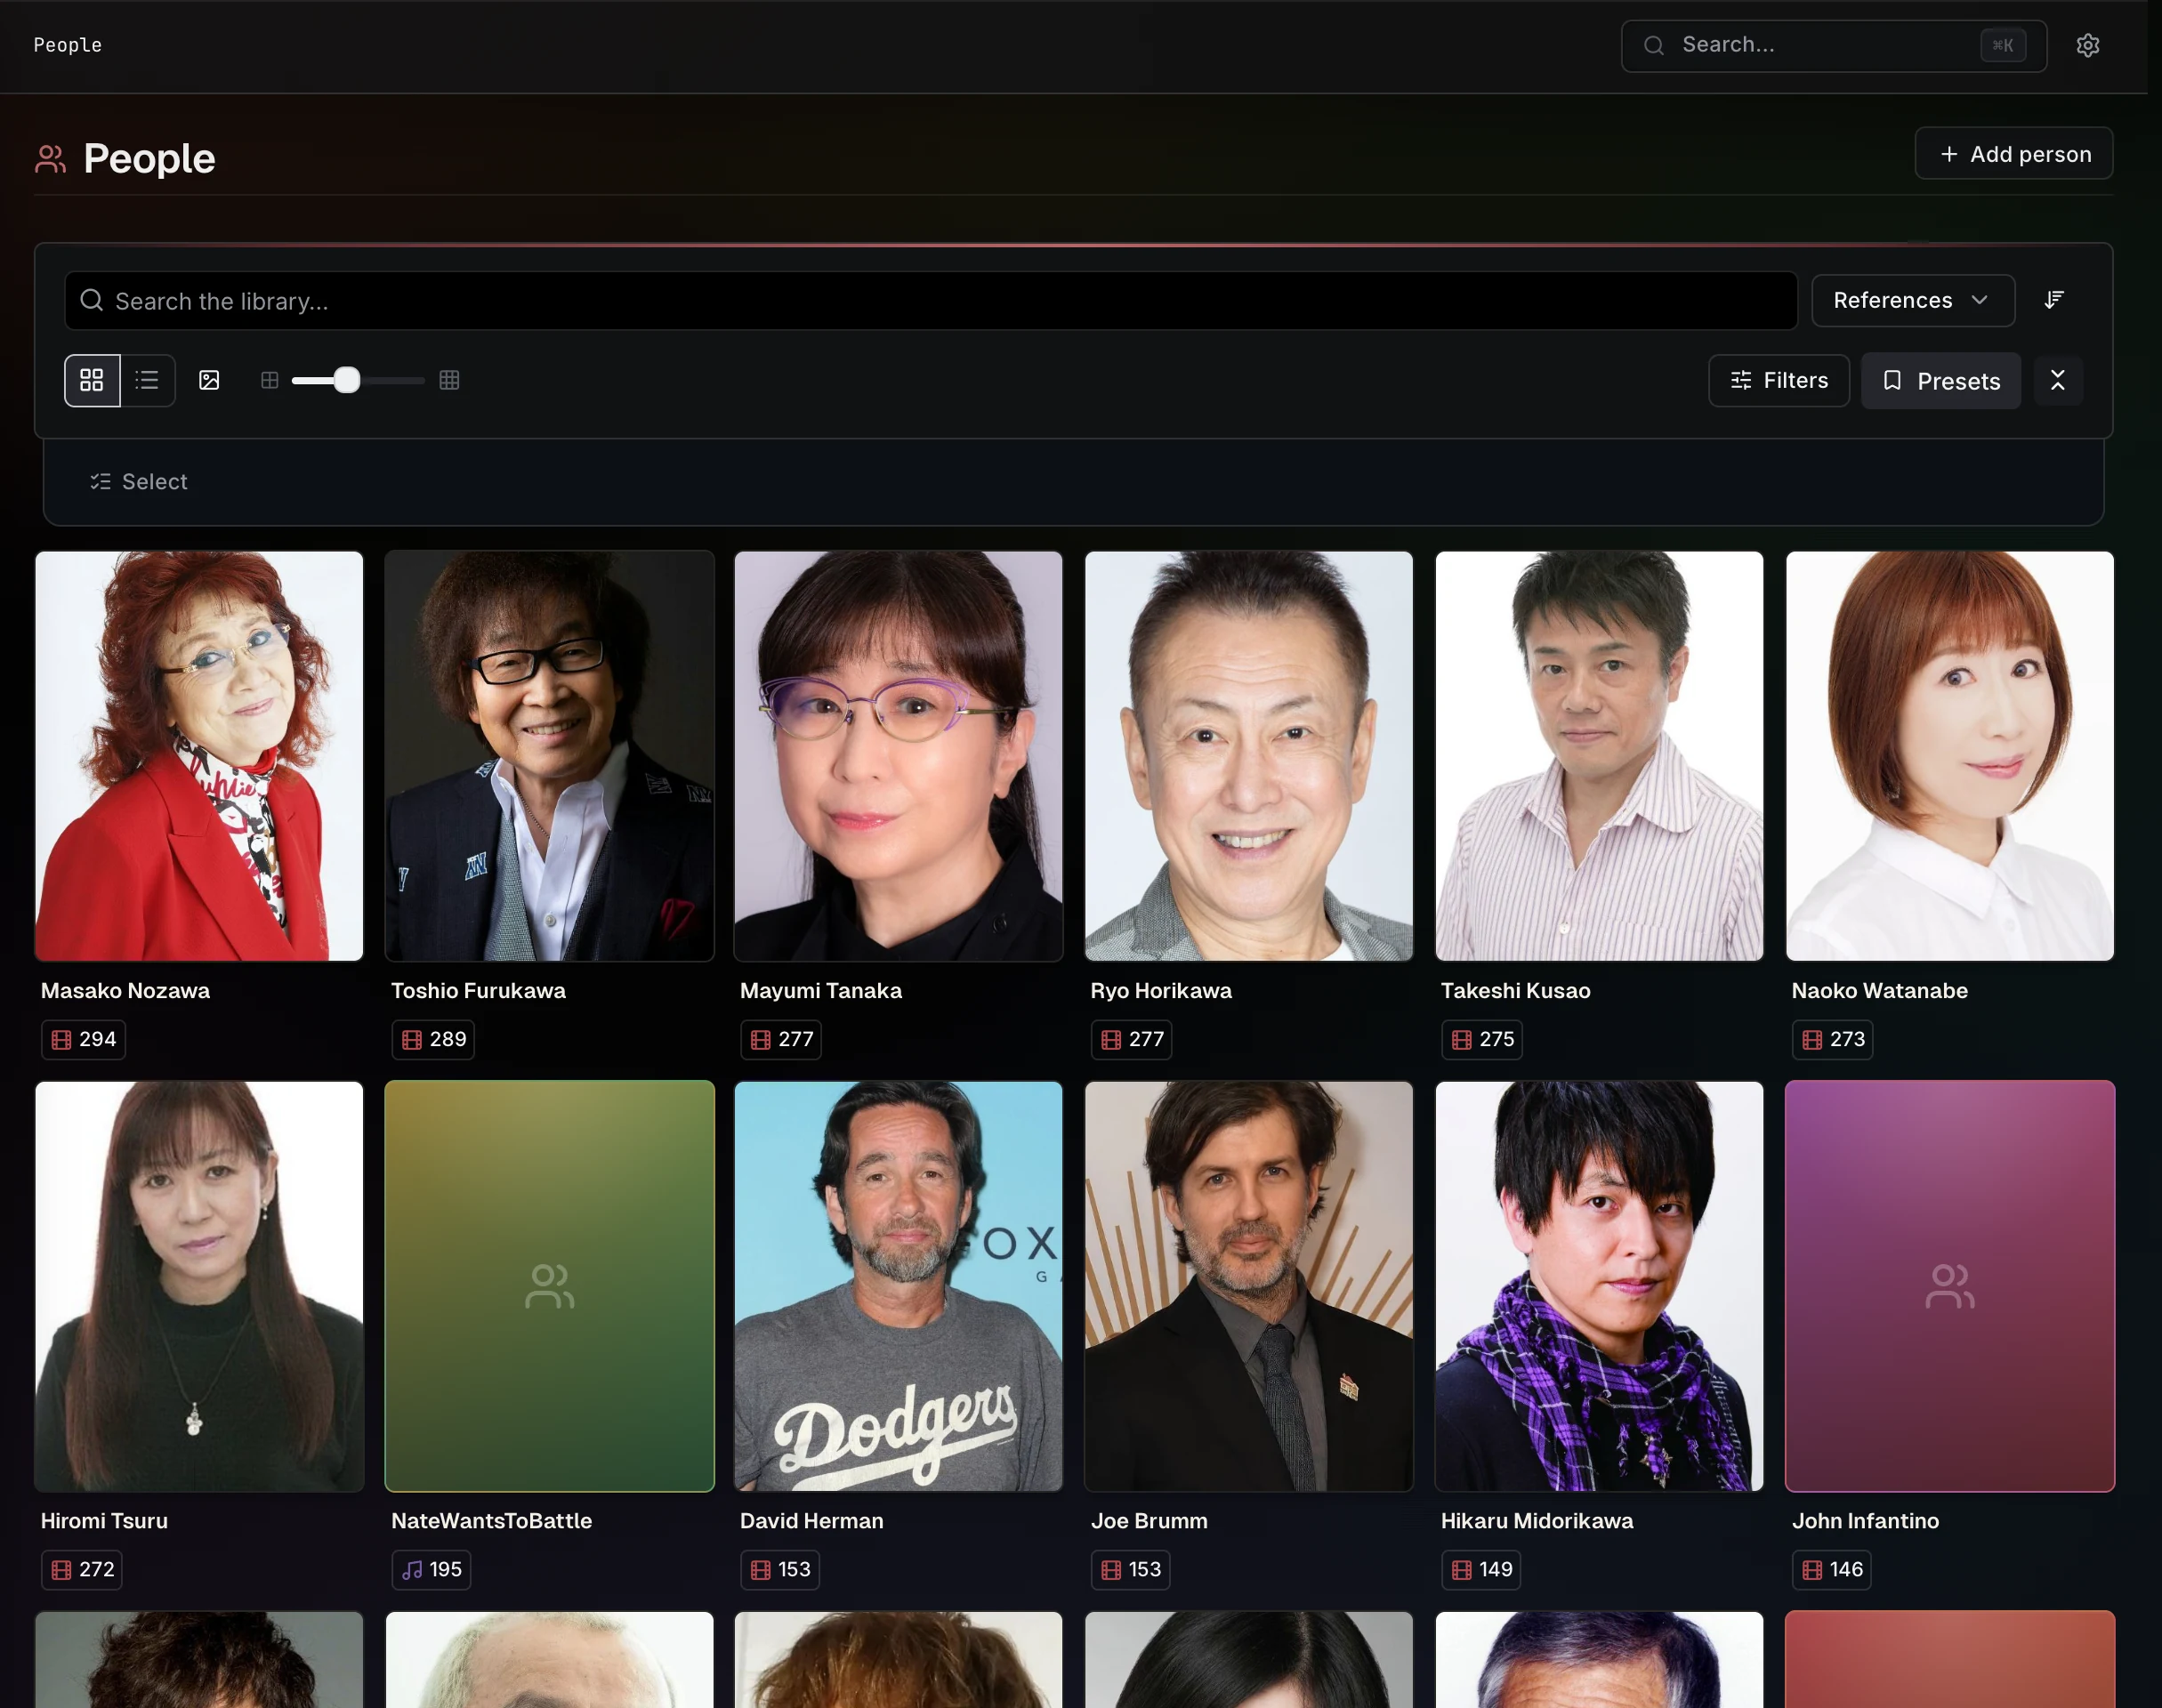Collapse the toolbar with the collapse icon
Screen dimensions: 2162x1708
[2057, 380]
